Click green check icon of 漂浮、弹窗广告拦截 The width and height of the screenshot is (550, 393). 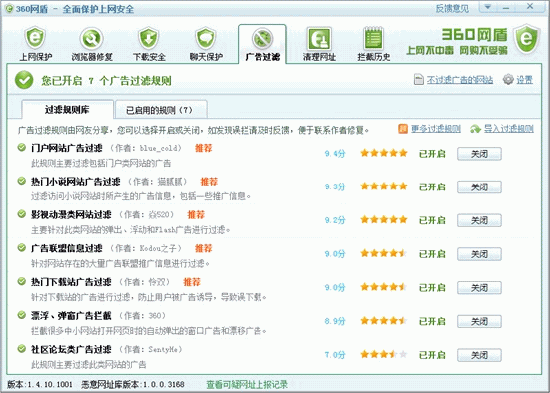(22, 315)
